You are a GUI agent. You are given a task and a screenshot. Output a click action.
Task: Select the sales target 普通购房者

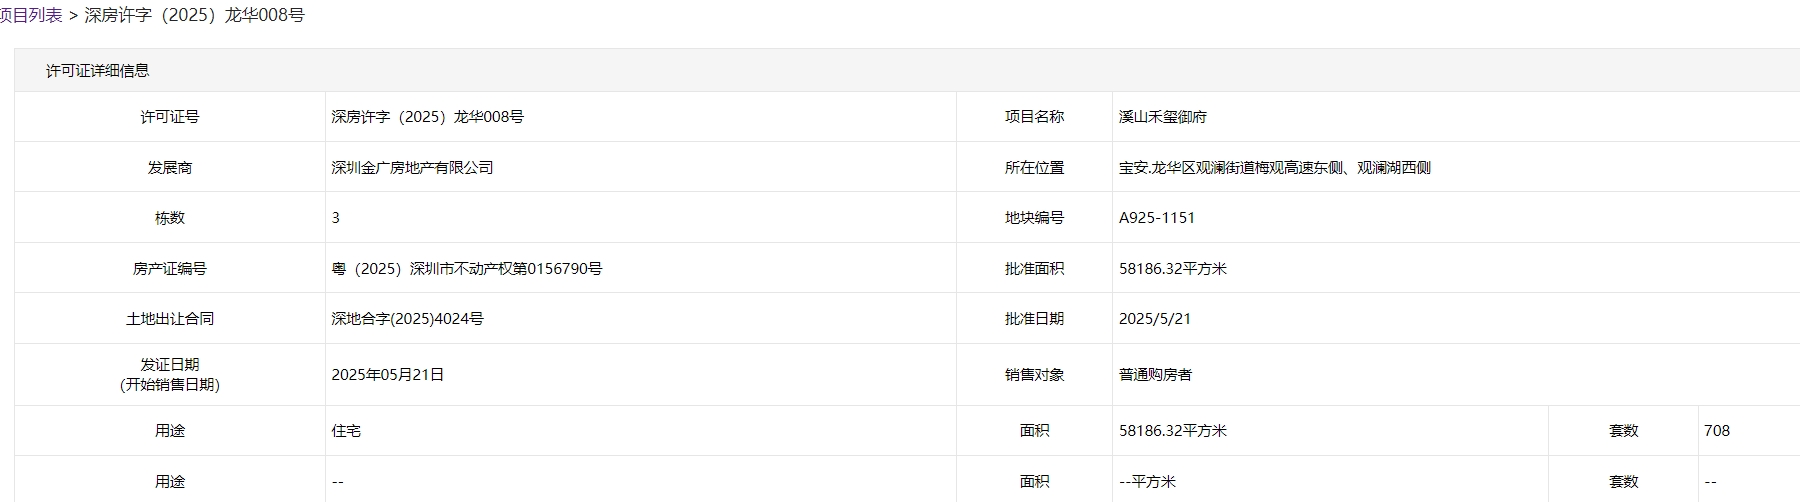click(1156, 374)
